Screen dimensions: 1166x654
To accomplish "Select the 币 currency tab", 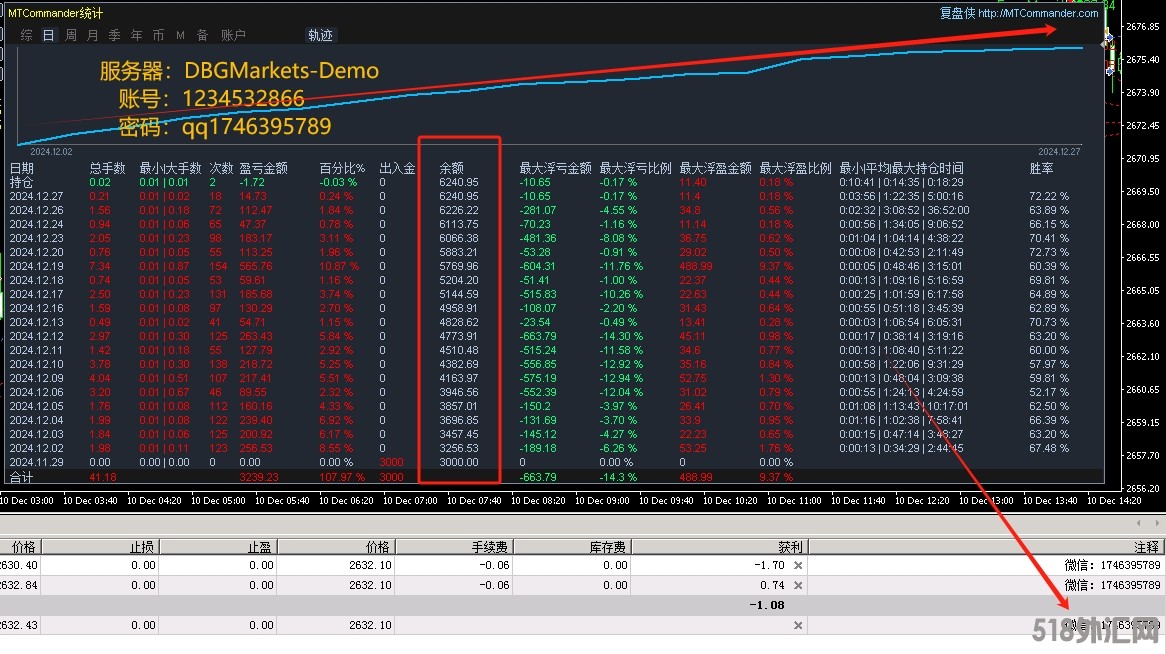I will click(158, 35).
